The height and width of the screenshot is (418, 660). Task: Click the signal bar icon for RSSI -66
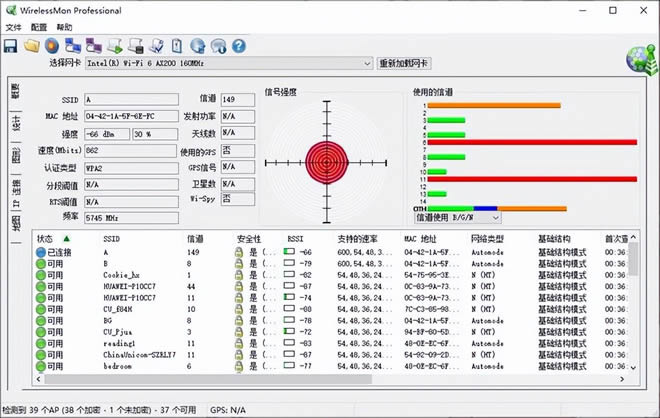click(x=289, y=252)
